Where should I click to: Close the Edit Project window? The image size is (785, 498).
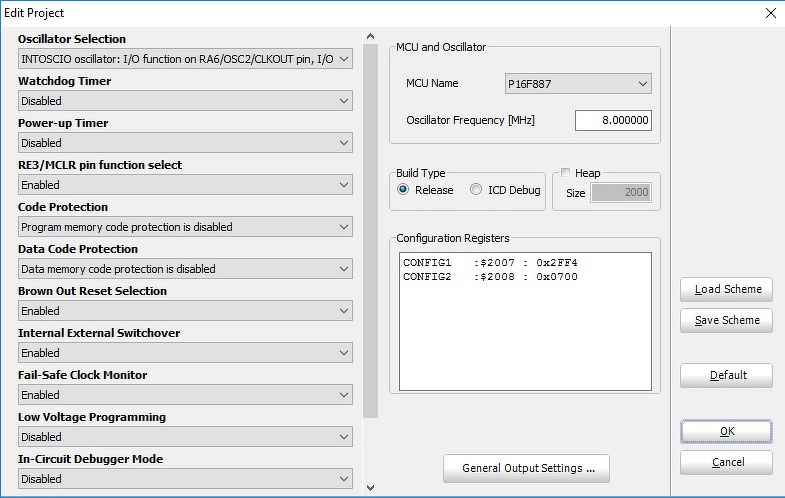(769, 13)
